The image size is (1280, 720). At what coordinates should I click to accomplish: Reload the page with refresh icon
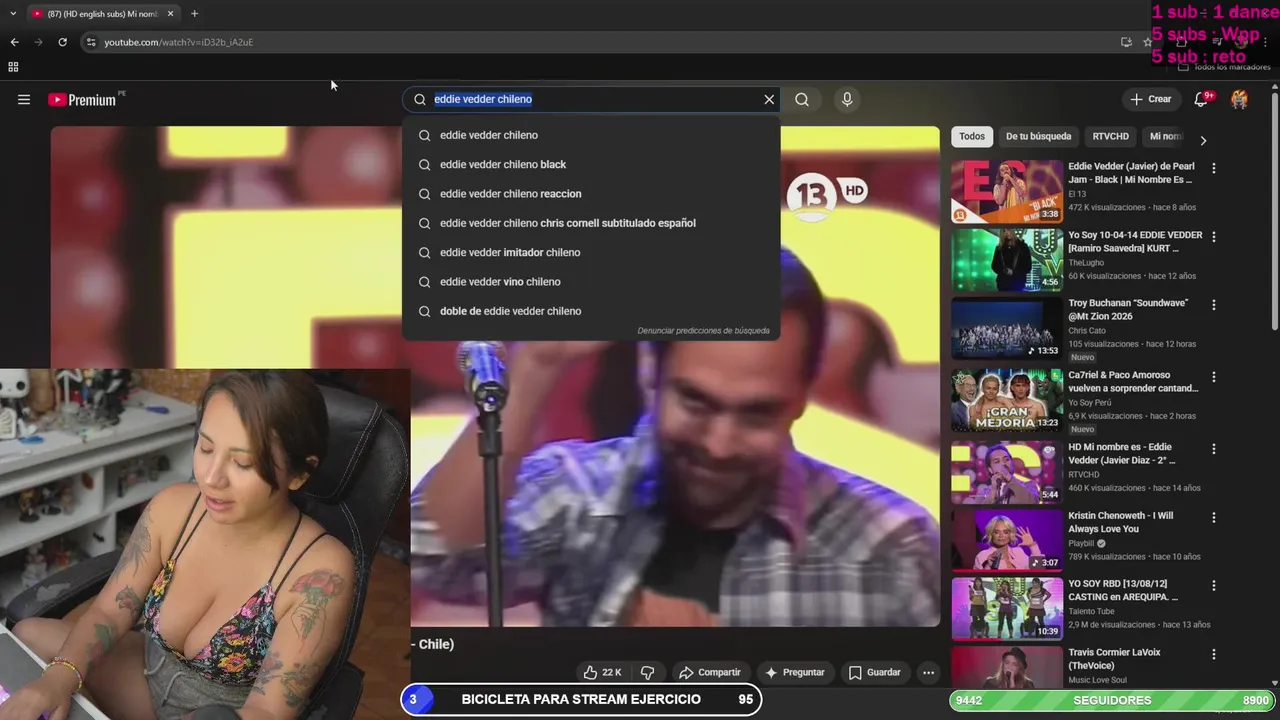(62, 42)
